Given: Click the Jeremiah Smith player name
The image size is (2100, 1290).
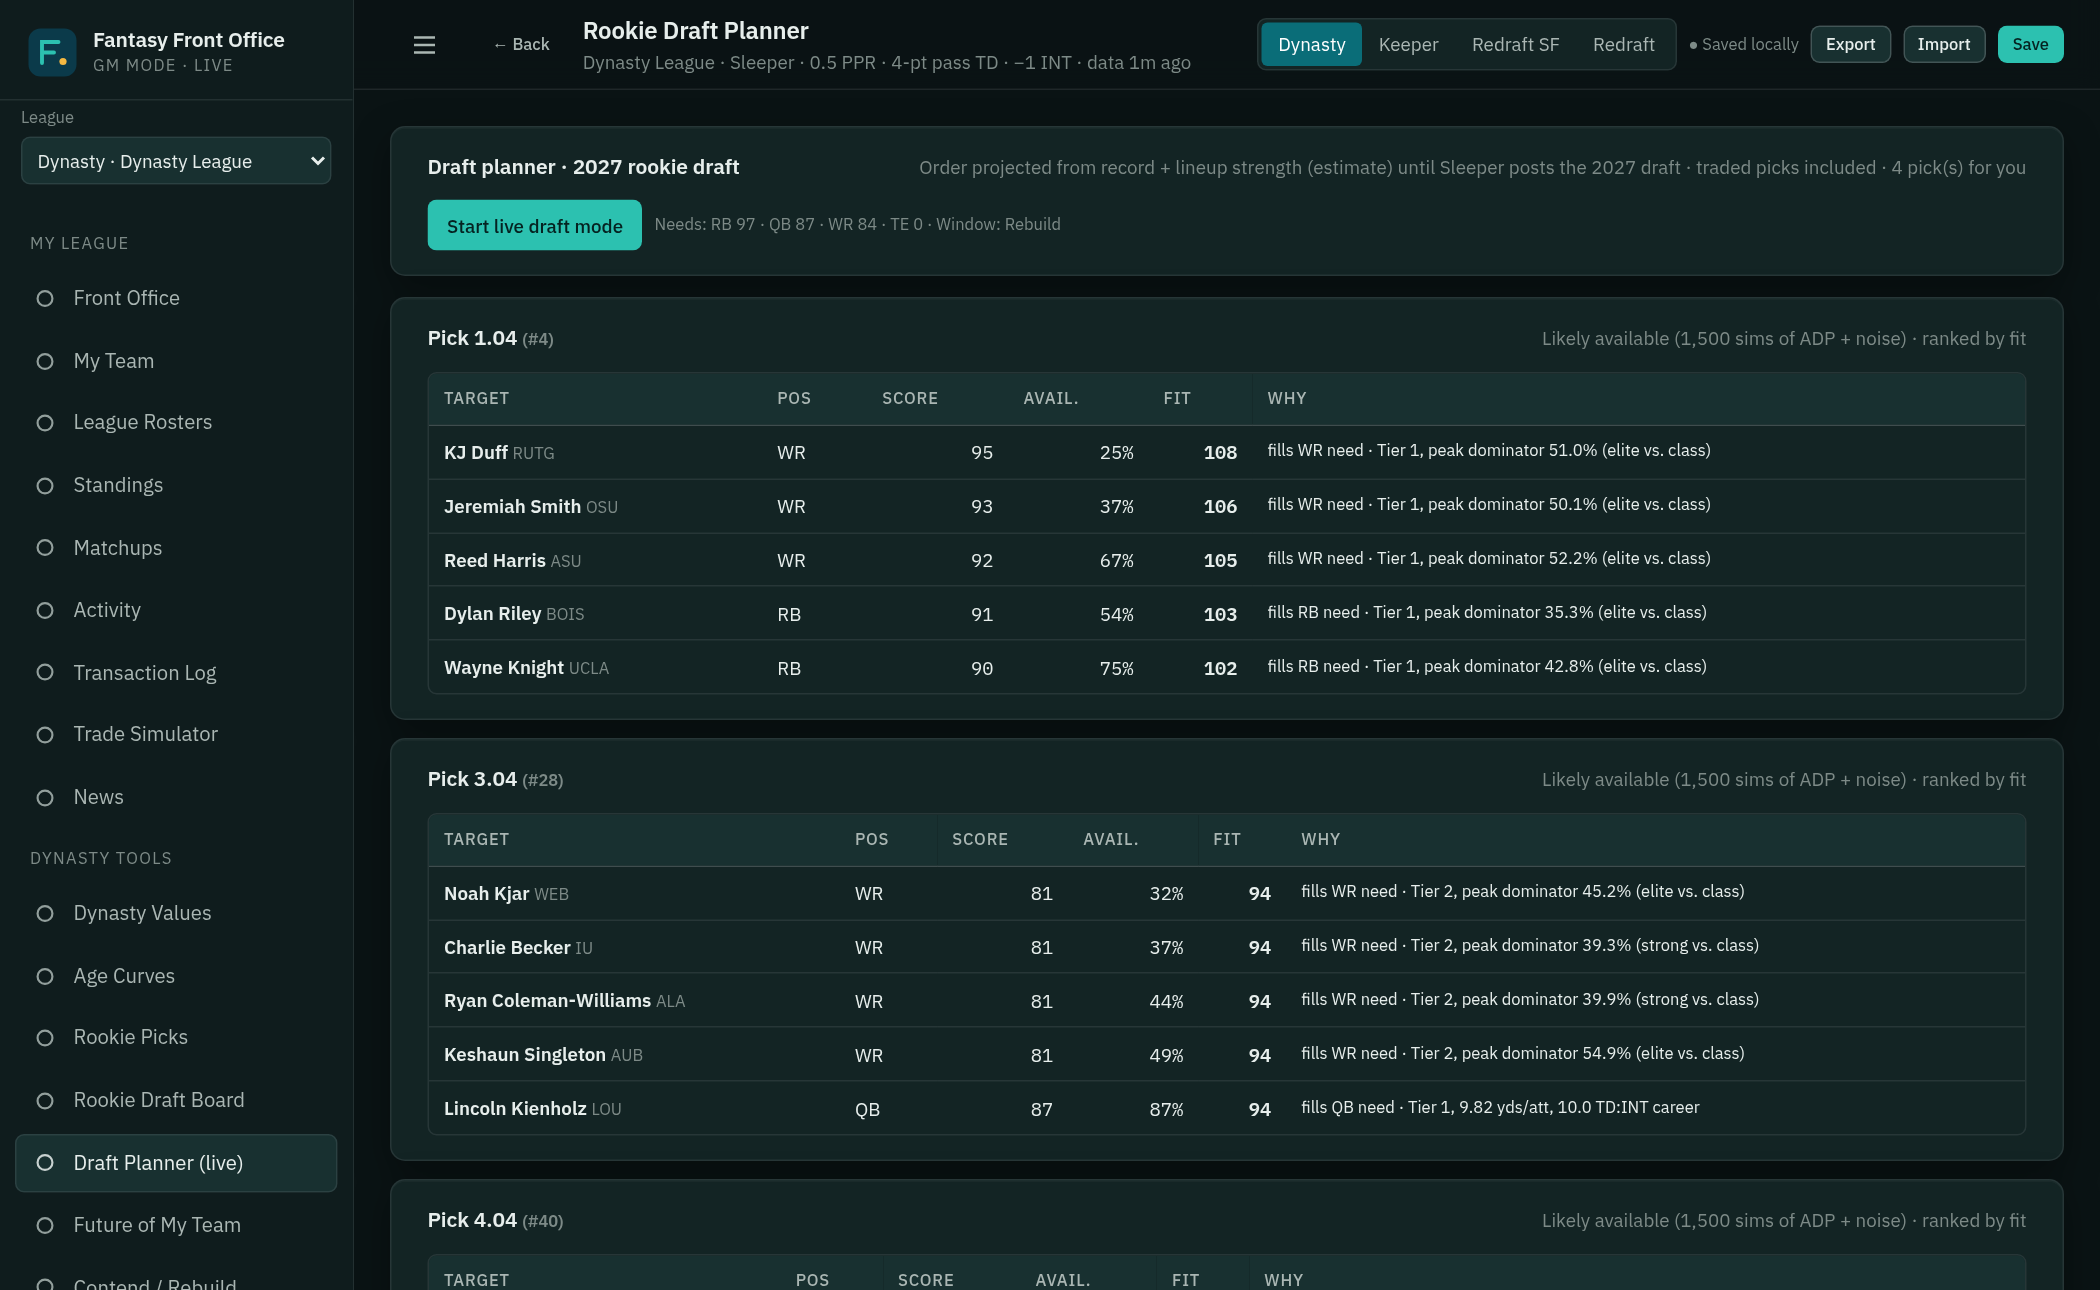Looking at the screenshot, I should [512, 507].
